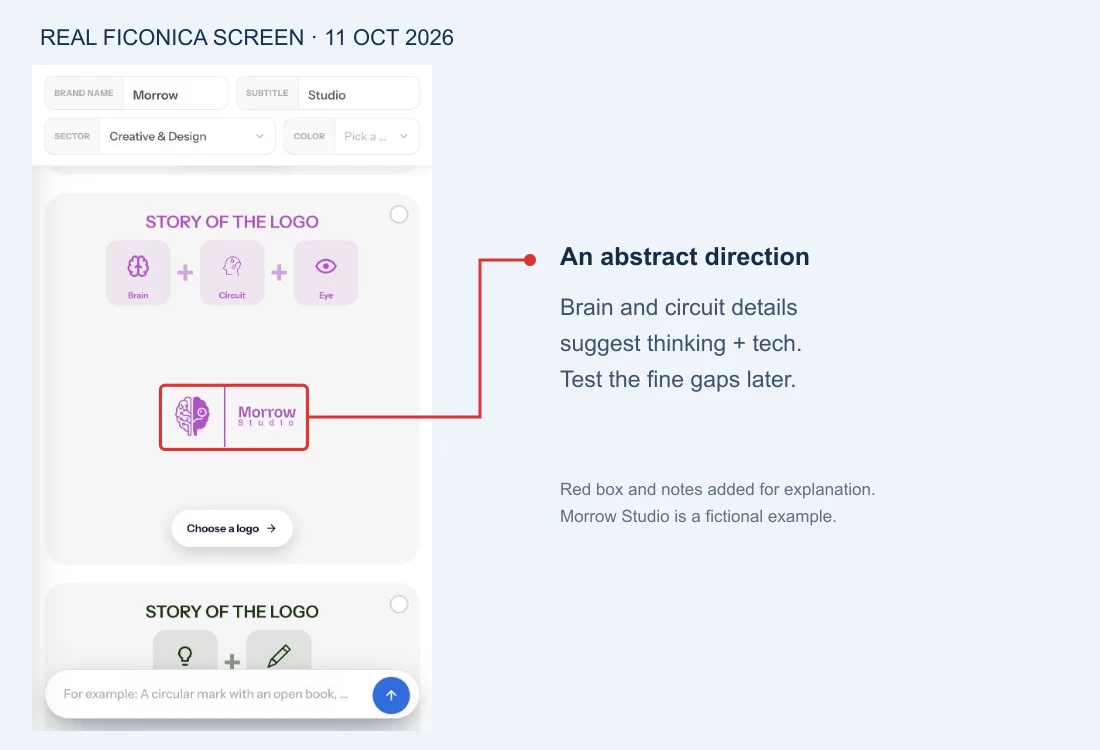Screen dimensions: 1100x750
Task: Open the Color picker dropdown
Action: pos(351,136)
